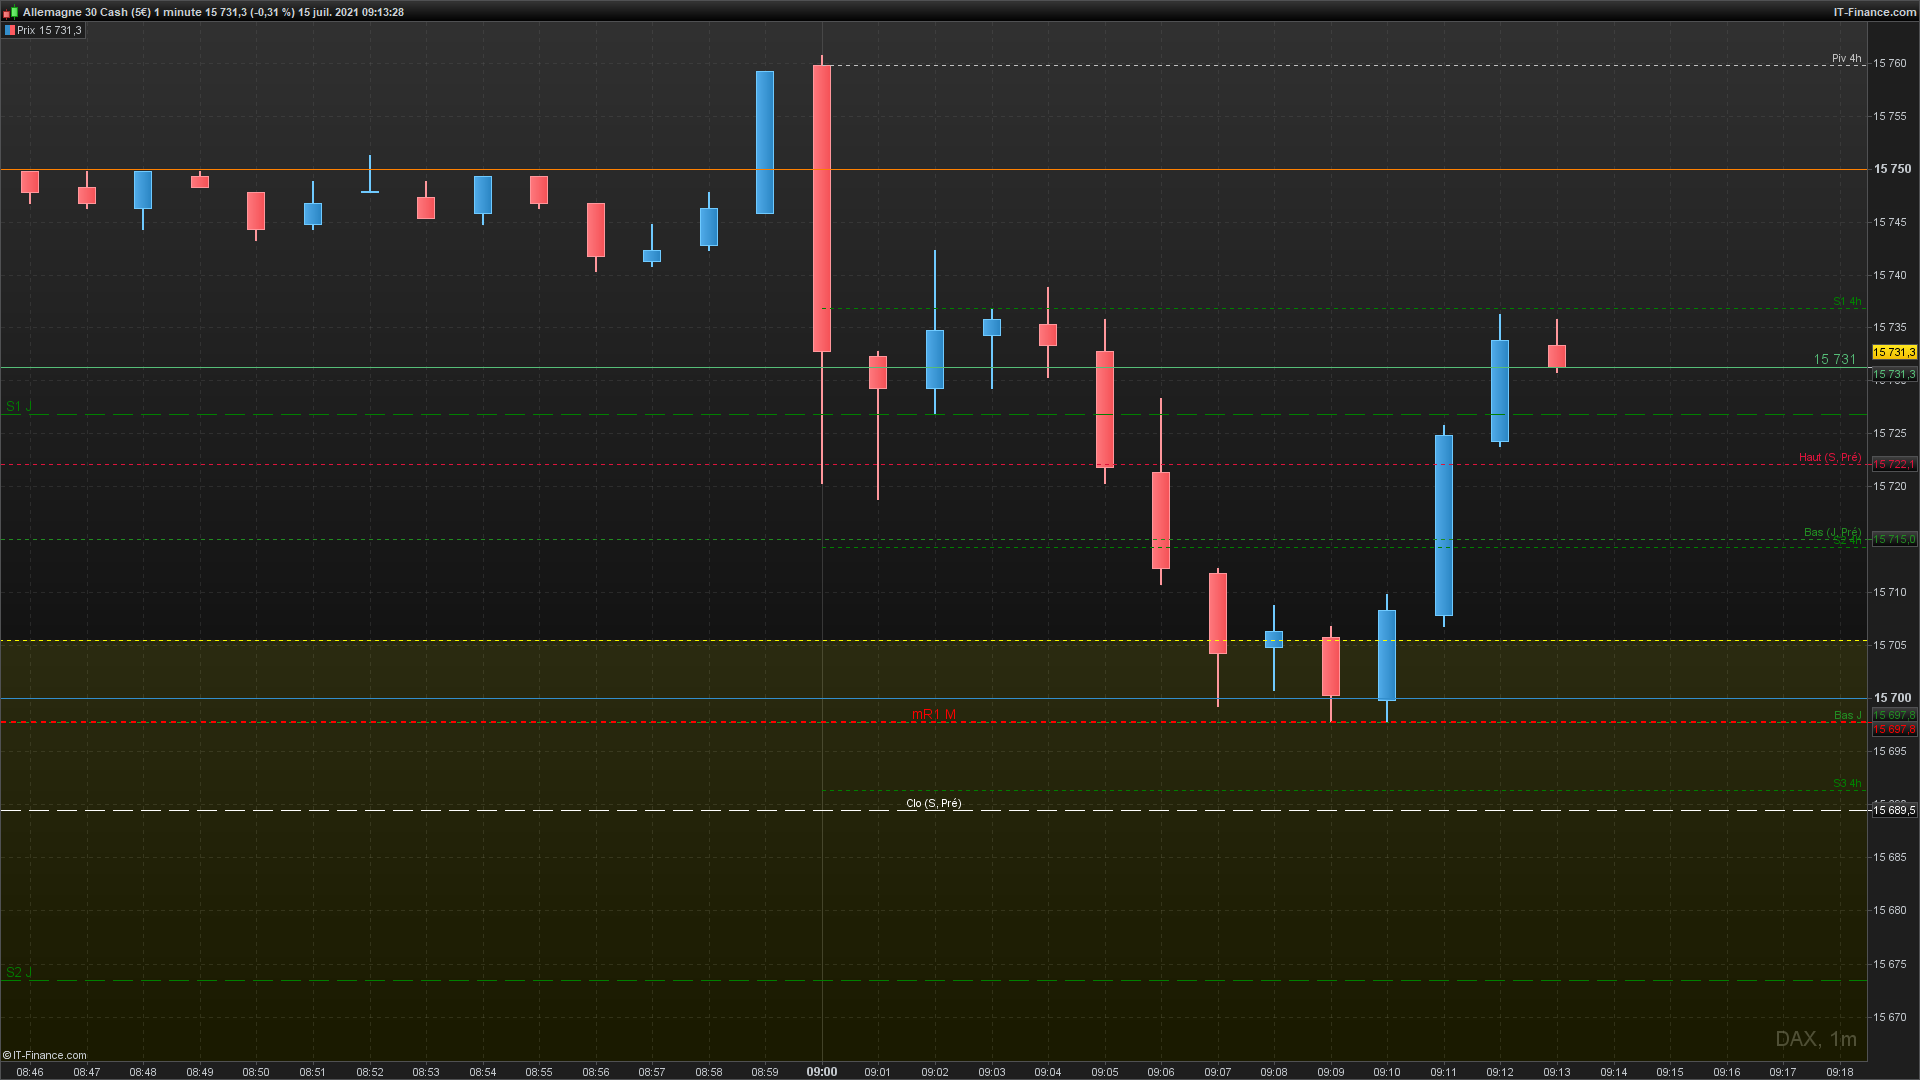Select the yellow 15 731,3 current price tag
The image size is (1920, 1080).
(1893, 352)
